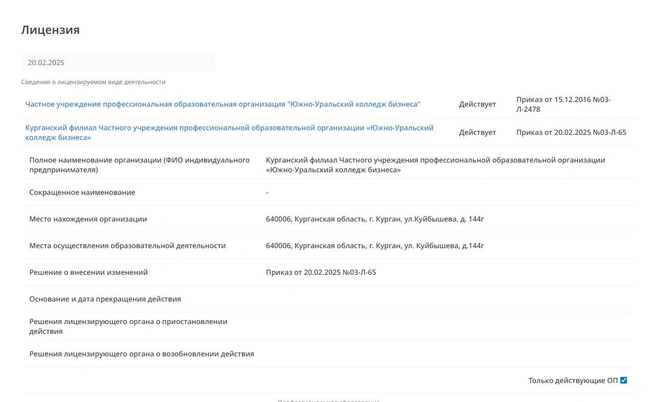Open the date field showing 20.02.2025
This screenshot has width=656, height=402.
tap(118, 63)
